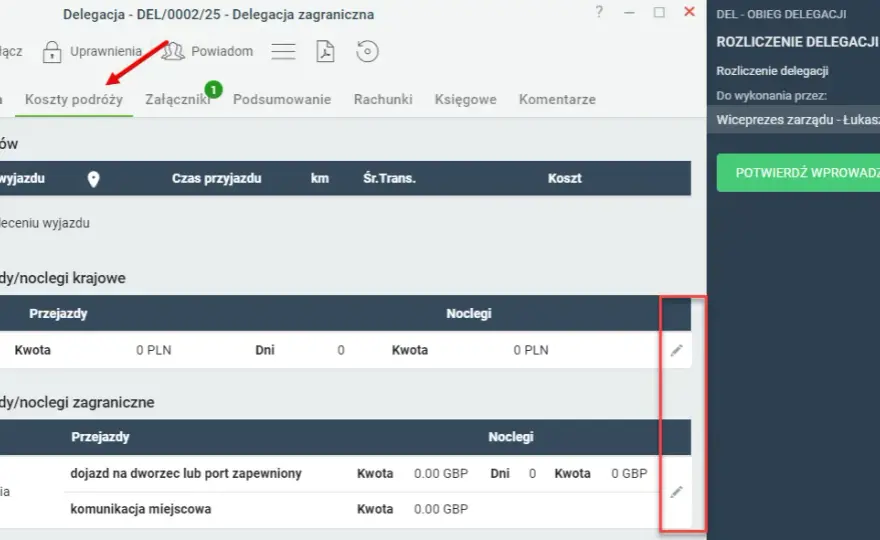880x540 pixels.
Task: Click the Powiadom toolbar label
Action: click(222, 51)
